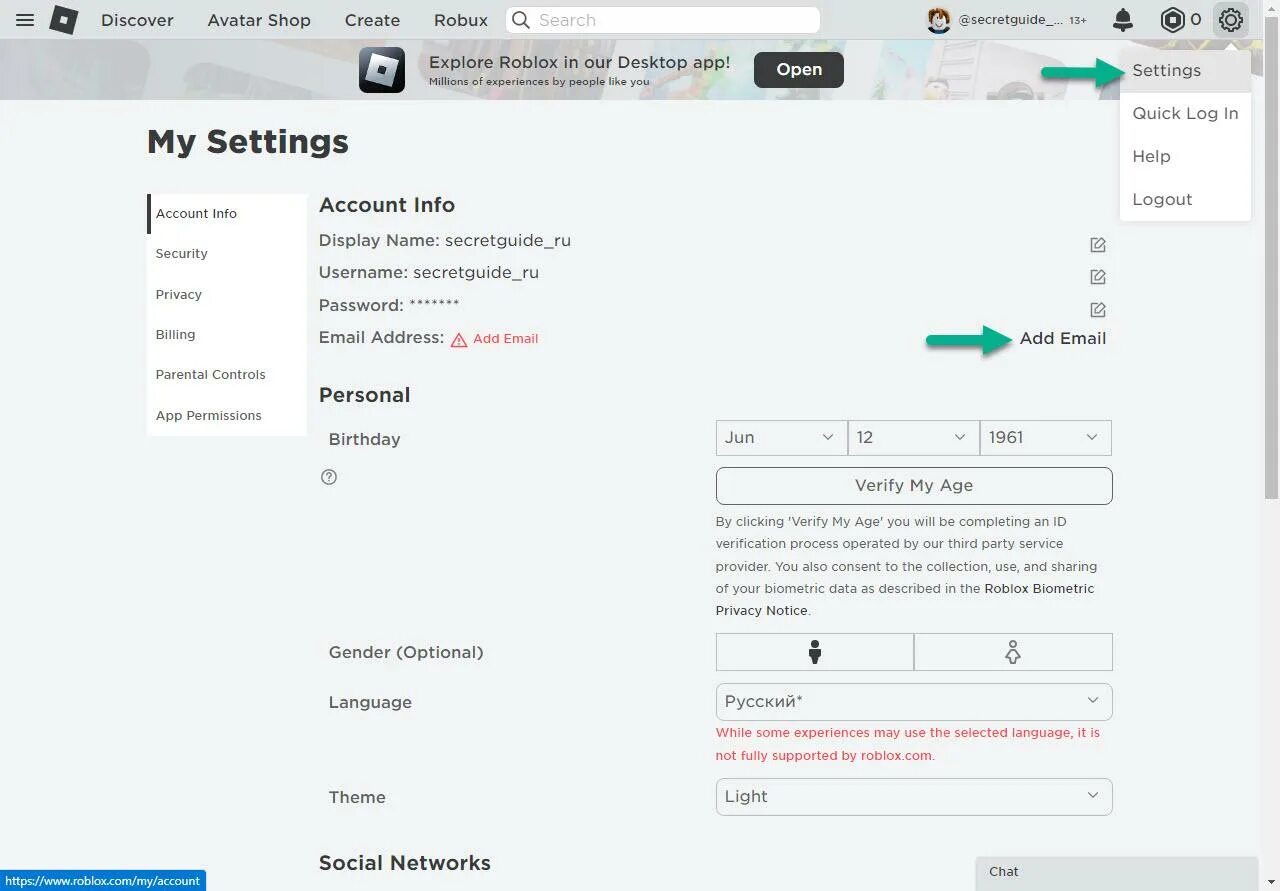Open the birthday day dropdown
Viewport: 1280px width, 891px height.
[913, 438]
